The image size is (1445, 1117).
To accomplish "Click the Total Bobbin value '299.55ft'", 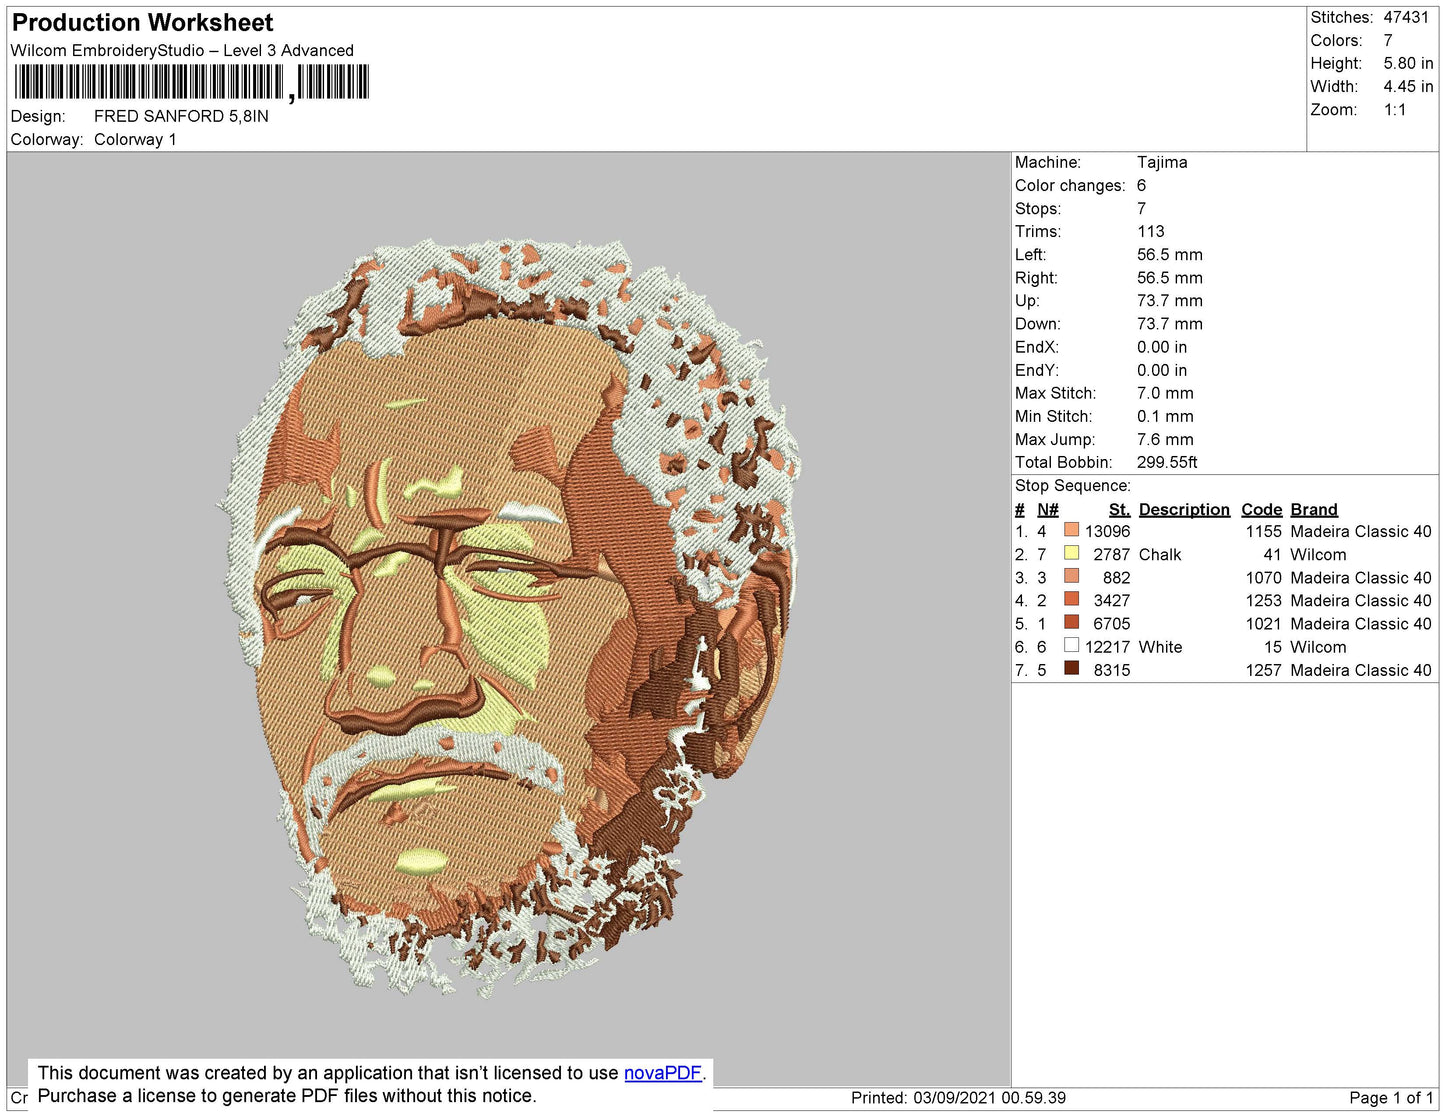I will tap(1167, 462).
